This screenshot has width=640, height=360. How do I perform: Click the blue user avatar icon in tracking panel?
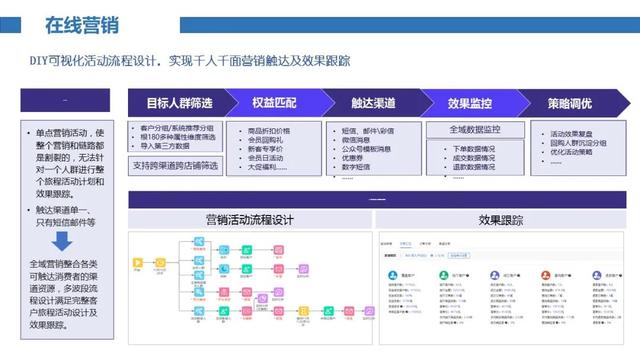(x=393, y=275)
